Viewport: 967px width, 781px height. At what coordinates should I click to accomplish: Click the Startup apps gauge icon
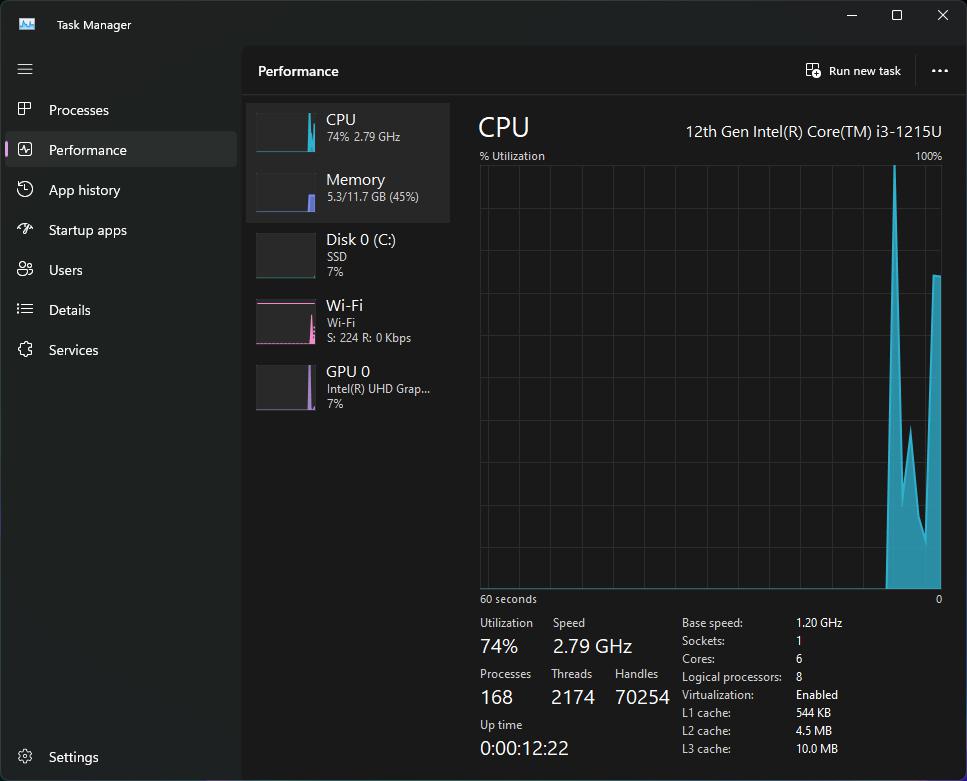tap(26, 230)
